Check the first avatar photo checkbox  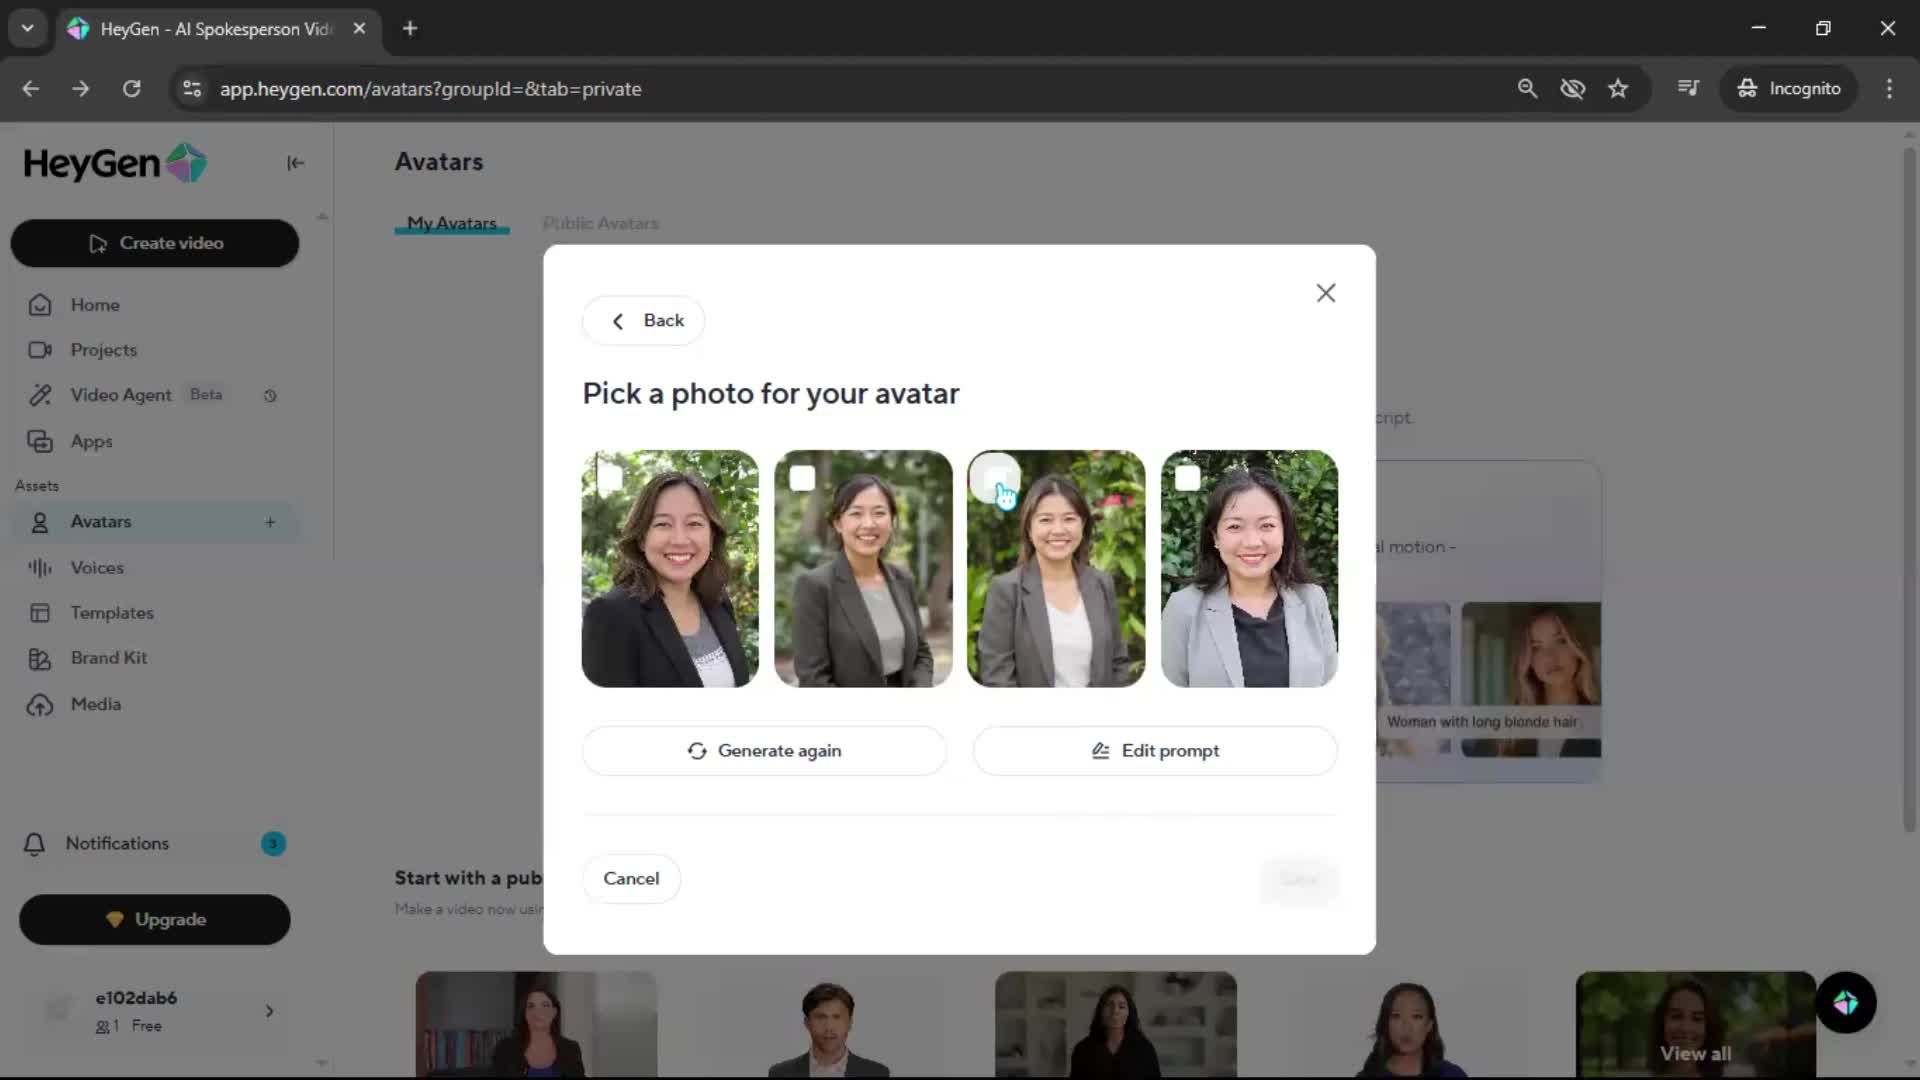coord(610,479)
